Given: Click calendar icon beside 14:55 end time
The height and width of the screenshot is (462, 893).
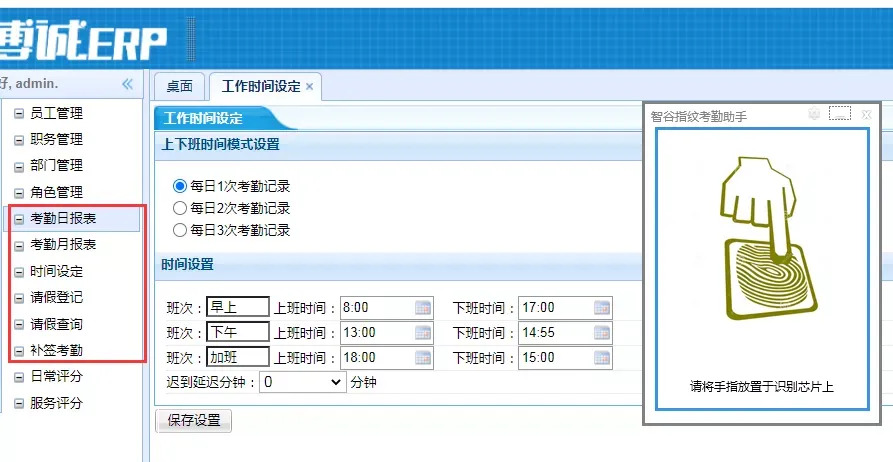Looking at the screenshot, I should pos(601,333).
